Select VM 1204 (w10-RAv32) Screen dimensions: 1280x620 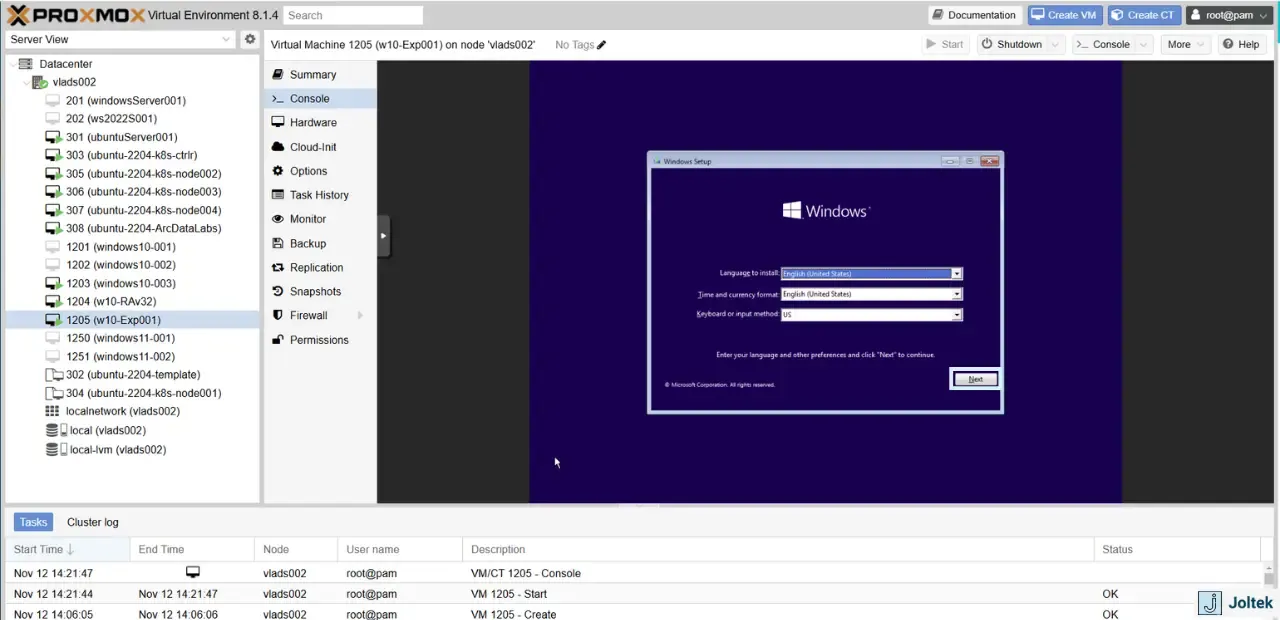110,301
